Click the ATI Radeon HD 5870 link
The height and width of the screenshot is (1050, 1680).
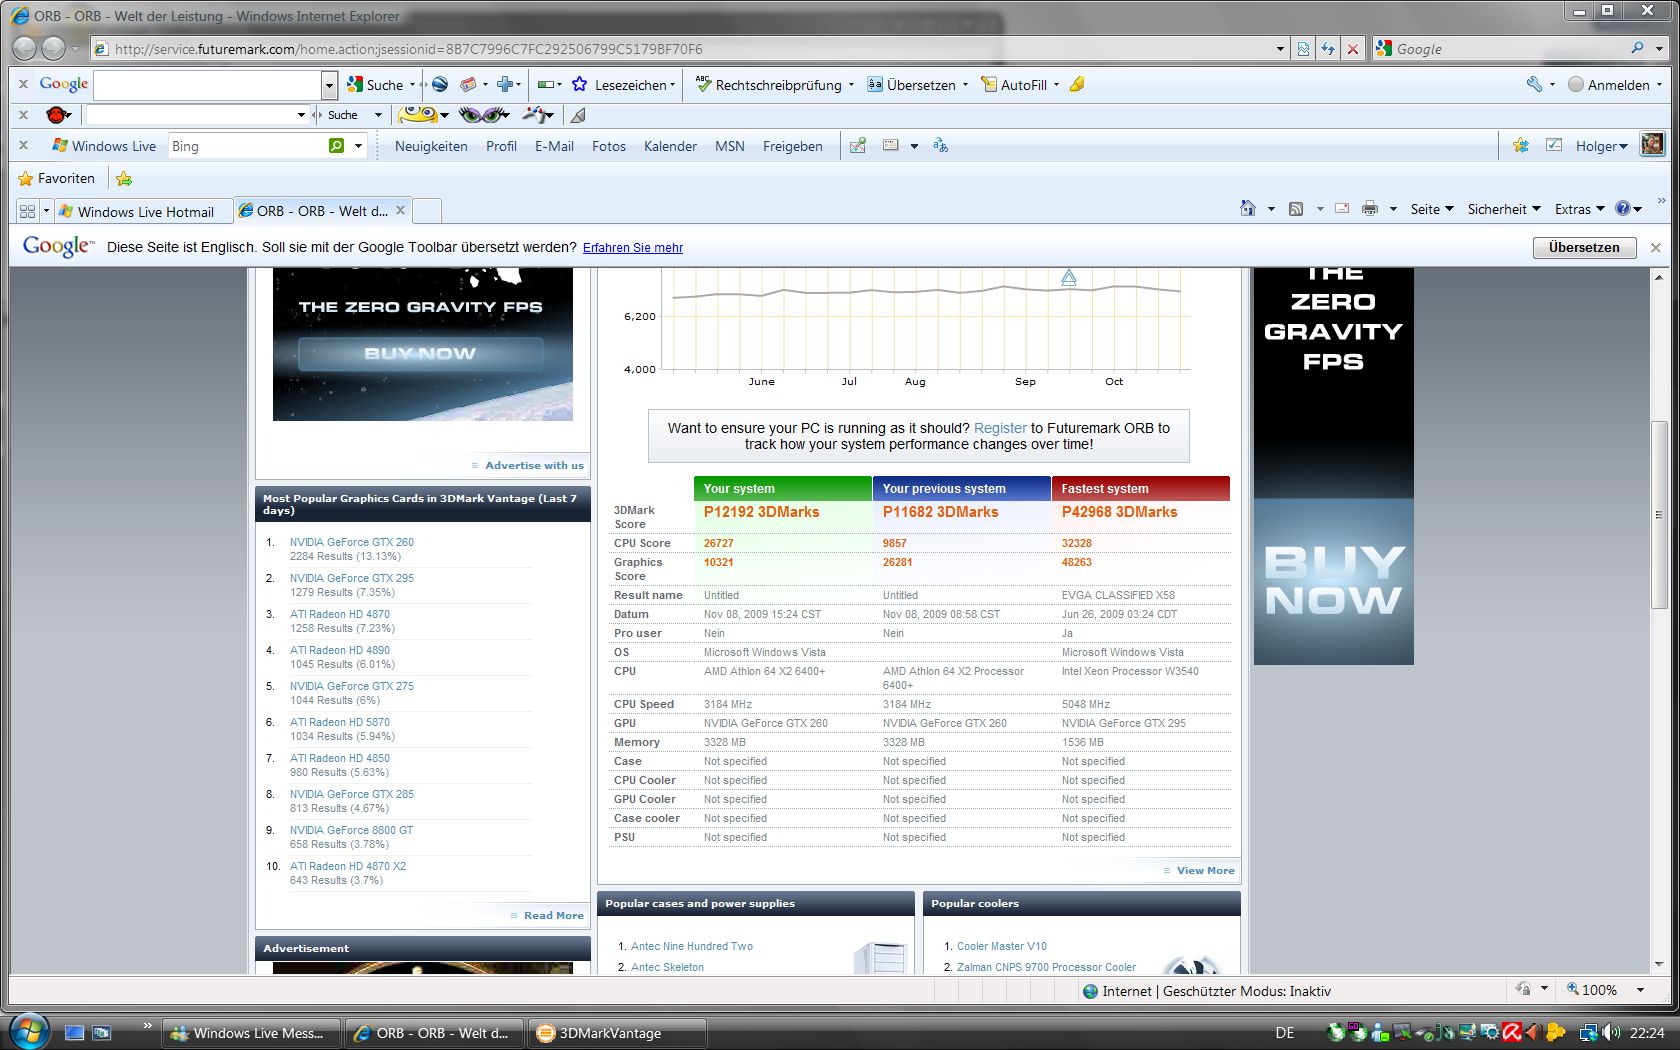tap(340, 722)
